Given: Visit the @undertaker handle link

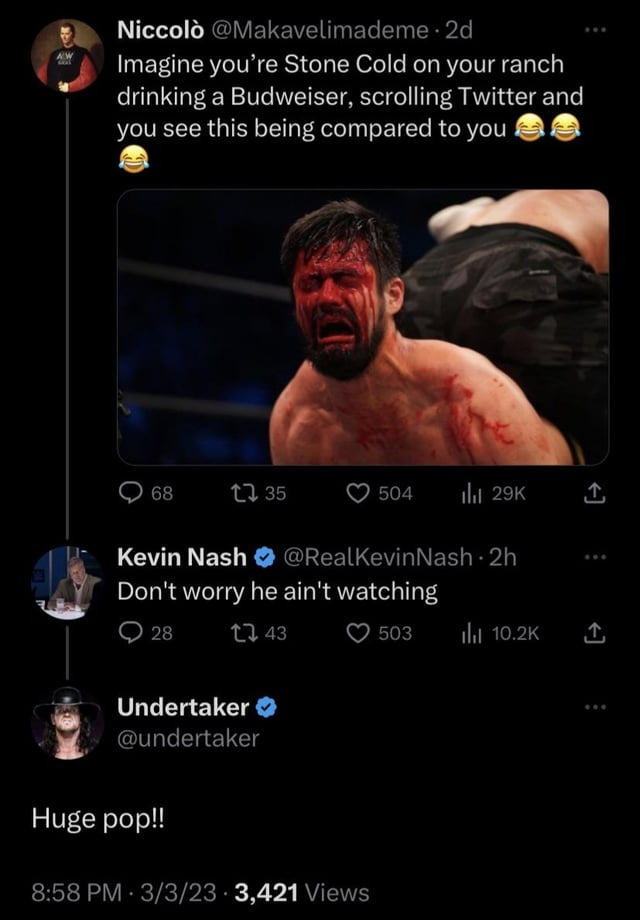Looking at the screenshot, I should [188, 738].
